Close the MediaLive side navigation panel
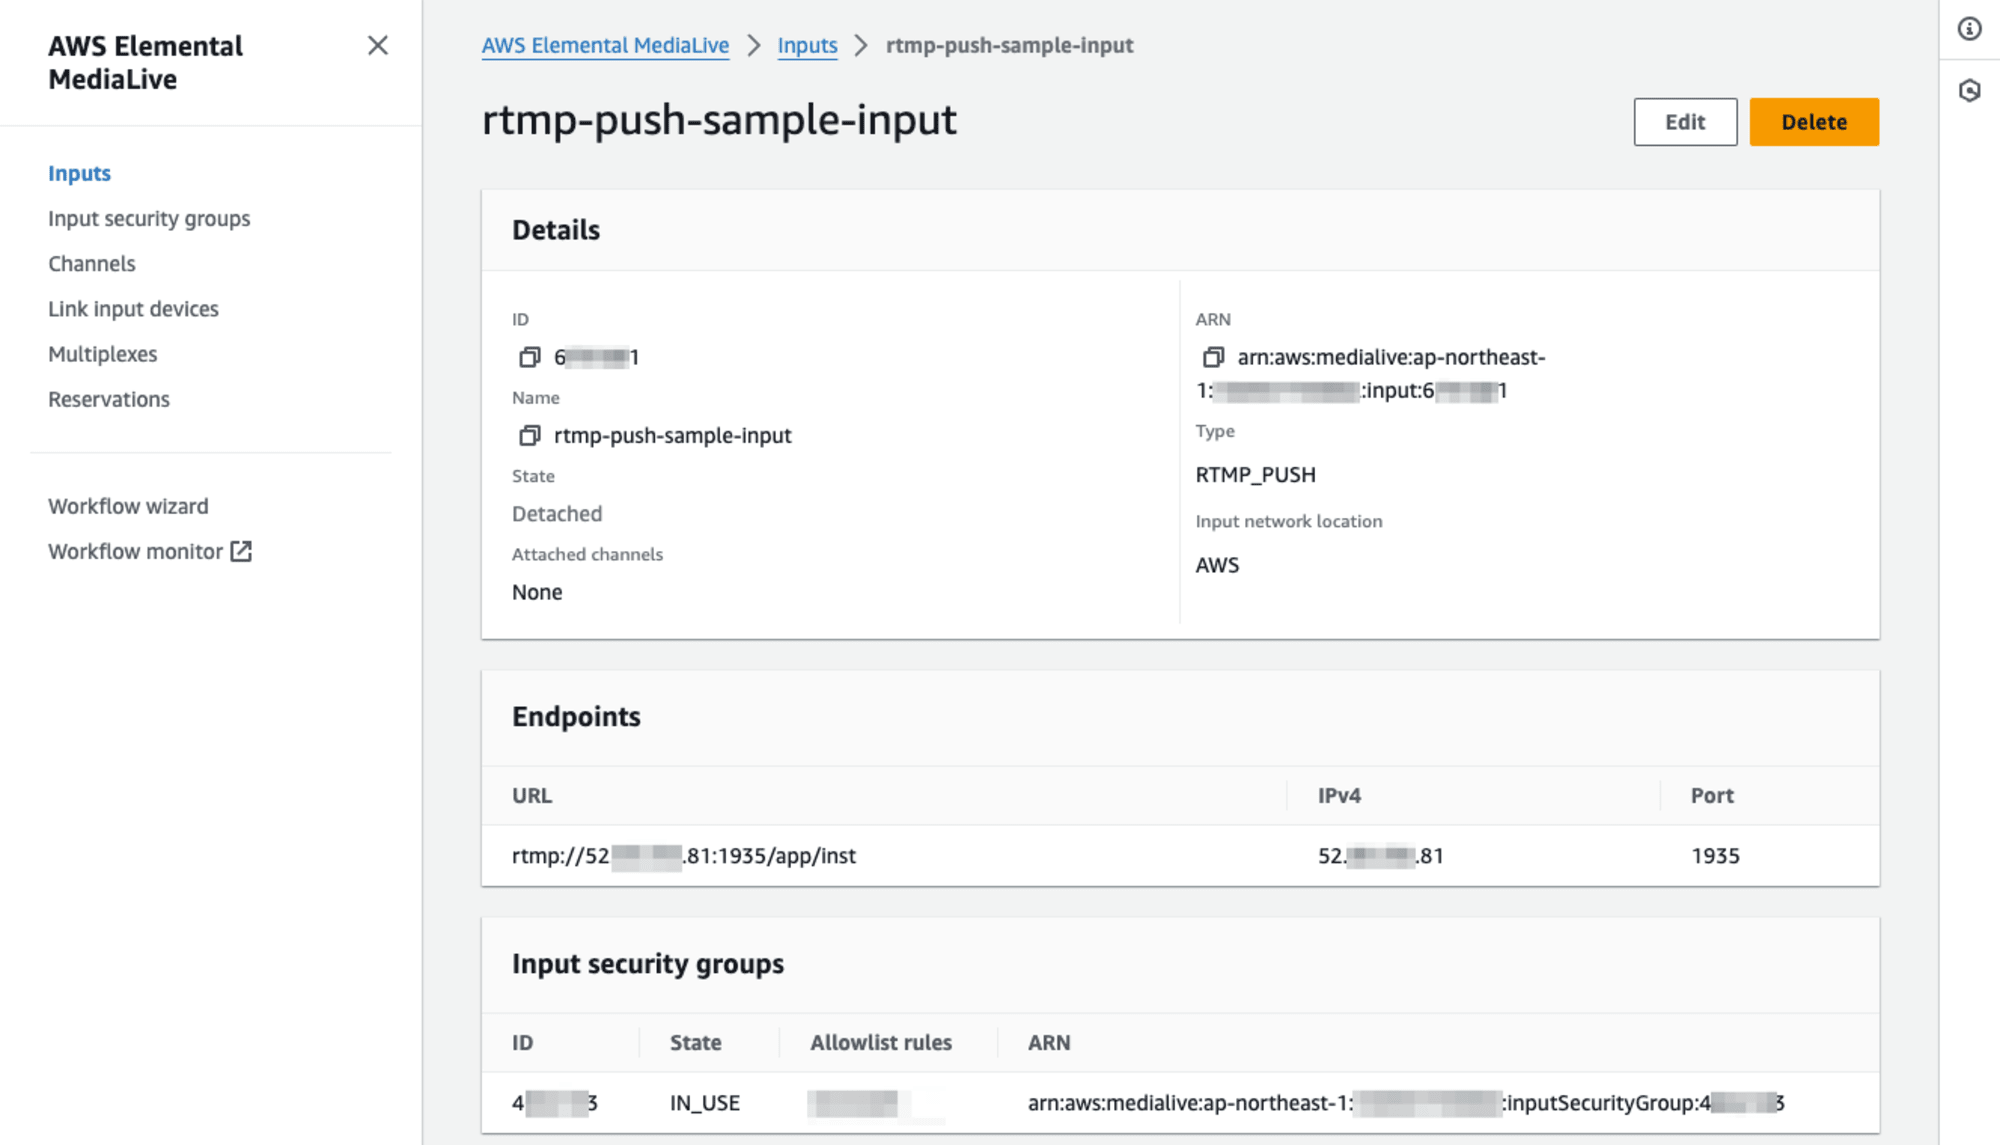This screenshot has height=1145, width=2000. [377, 46]
